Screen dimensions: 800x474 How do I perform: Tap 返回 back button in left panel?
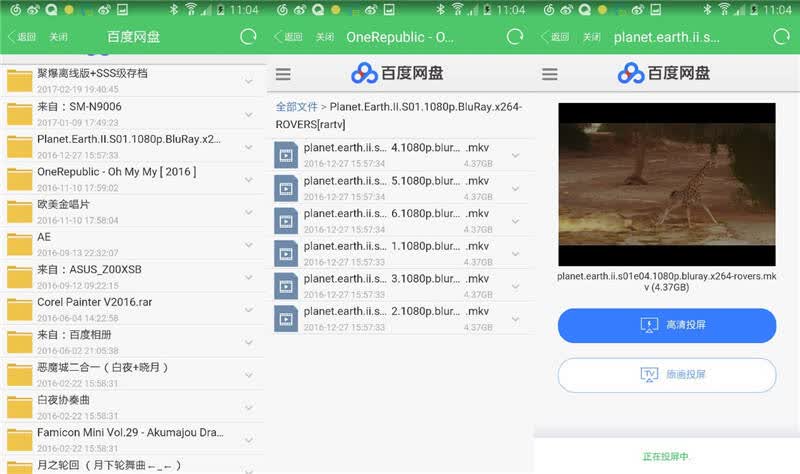[x=22, y=37]
